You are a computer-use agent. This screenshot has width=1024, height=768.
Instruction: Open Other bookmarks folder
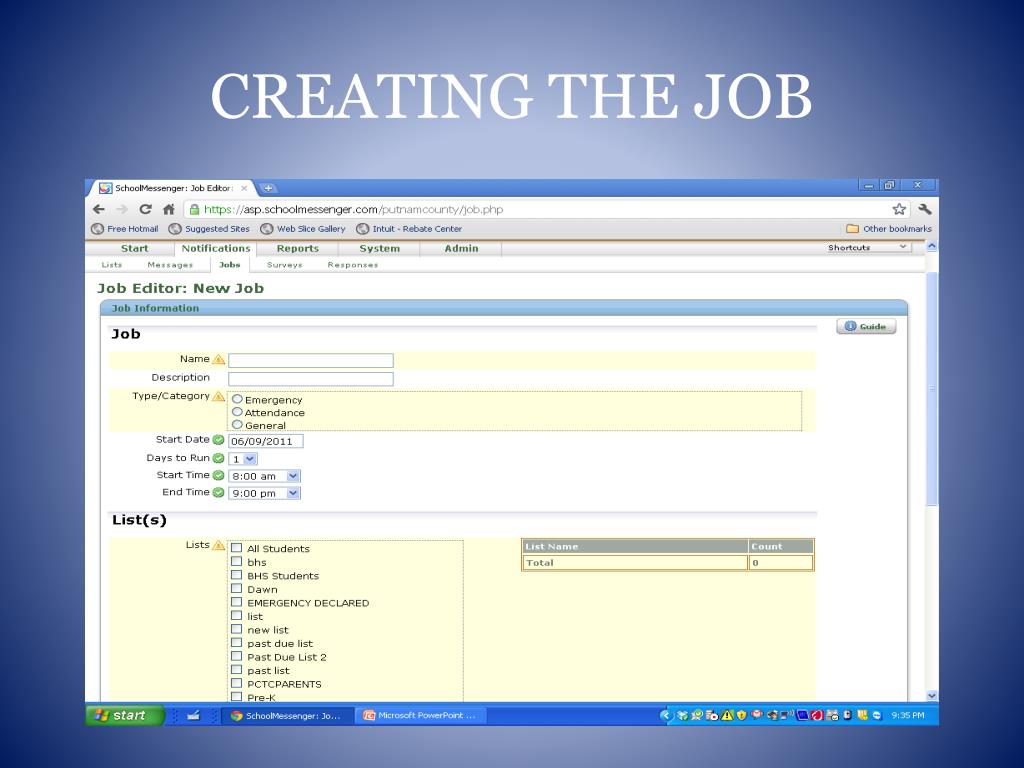[889, 229]
